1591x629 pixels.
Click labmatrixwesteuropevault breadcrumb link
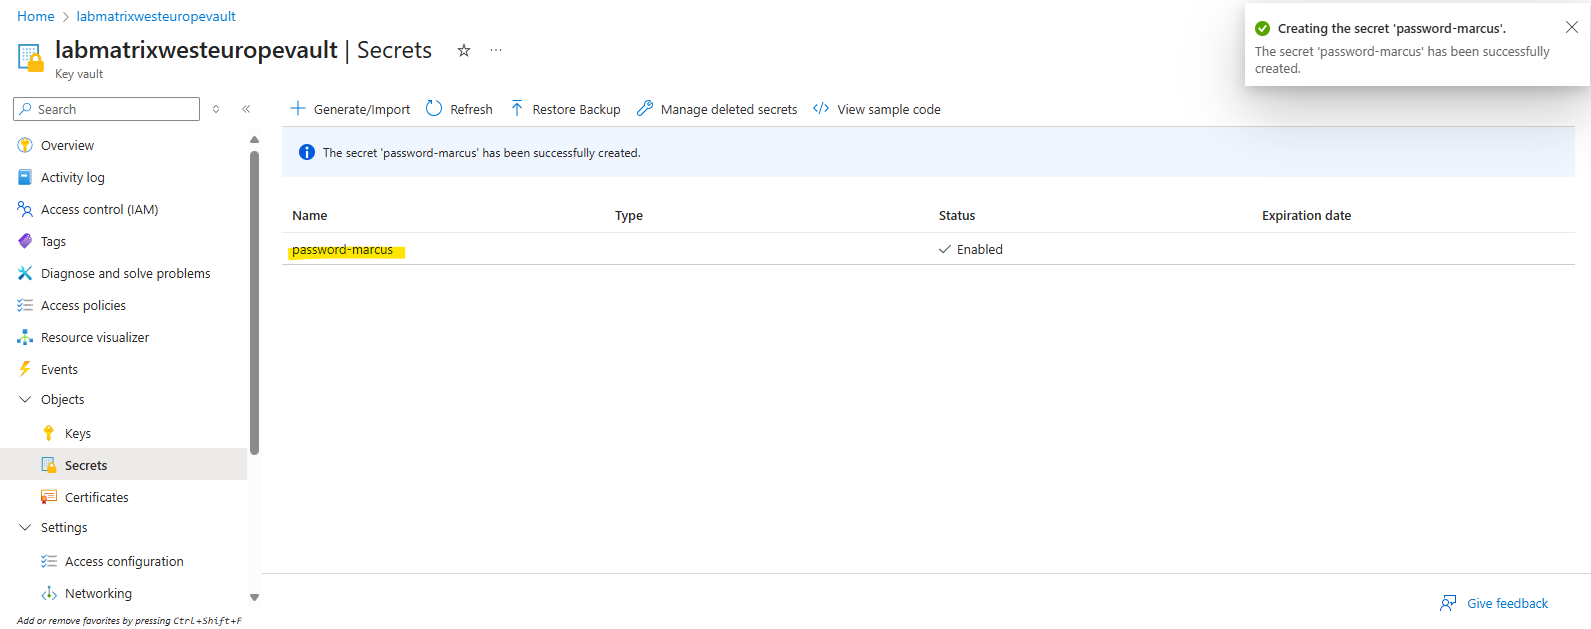[156, 16]
